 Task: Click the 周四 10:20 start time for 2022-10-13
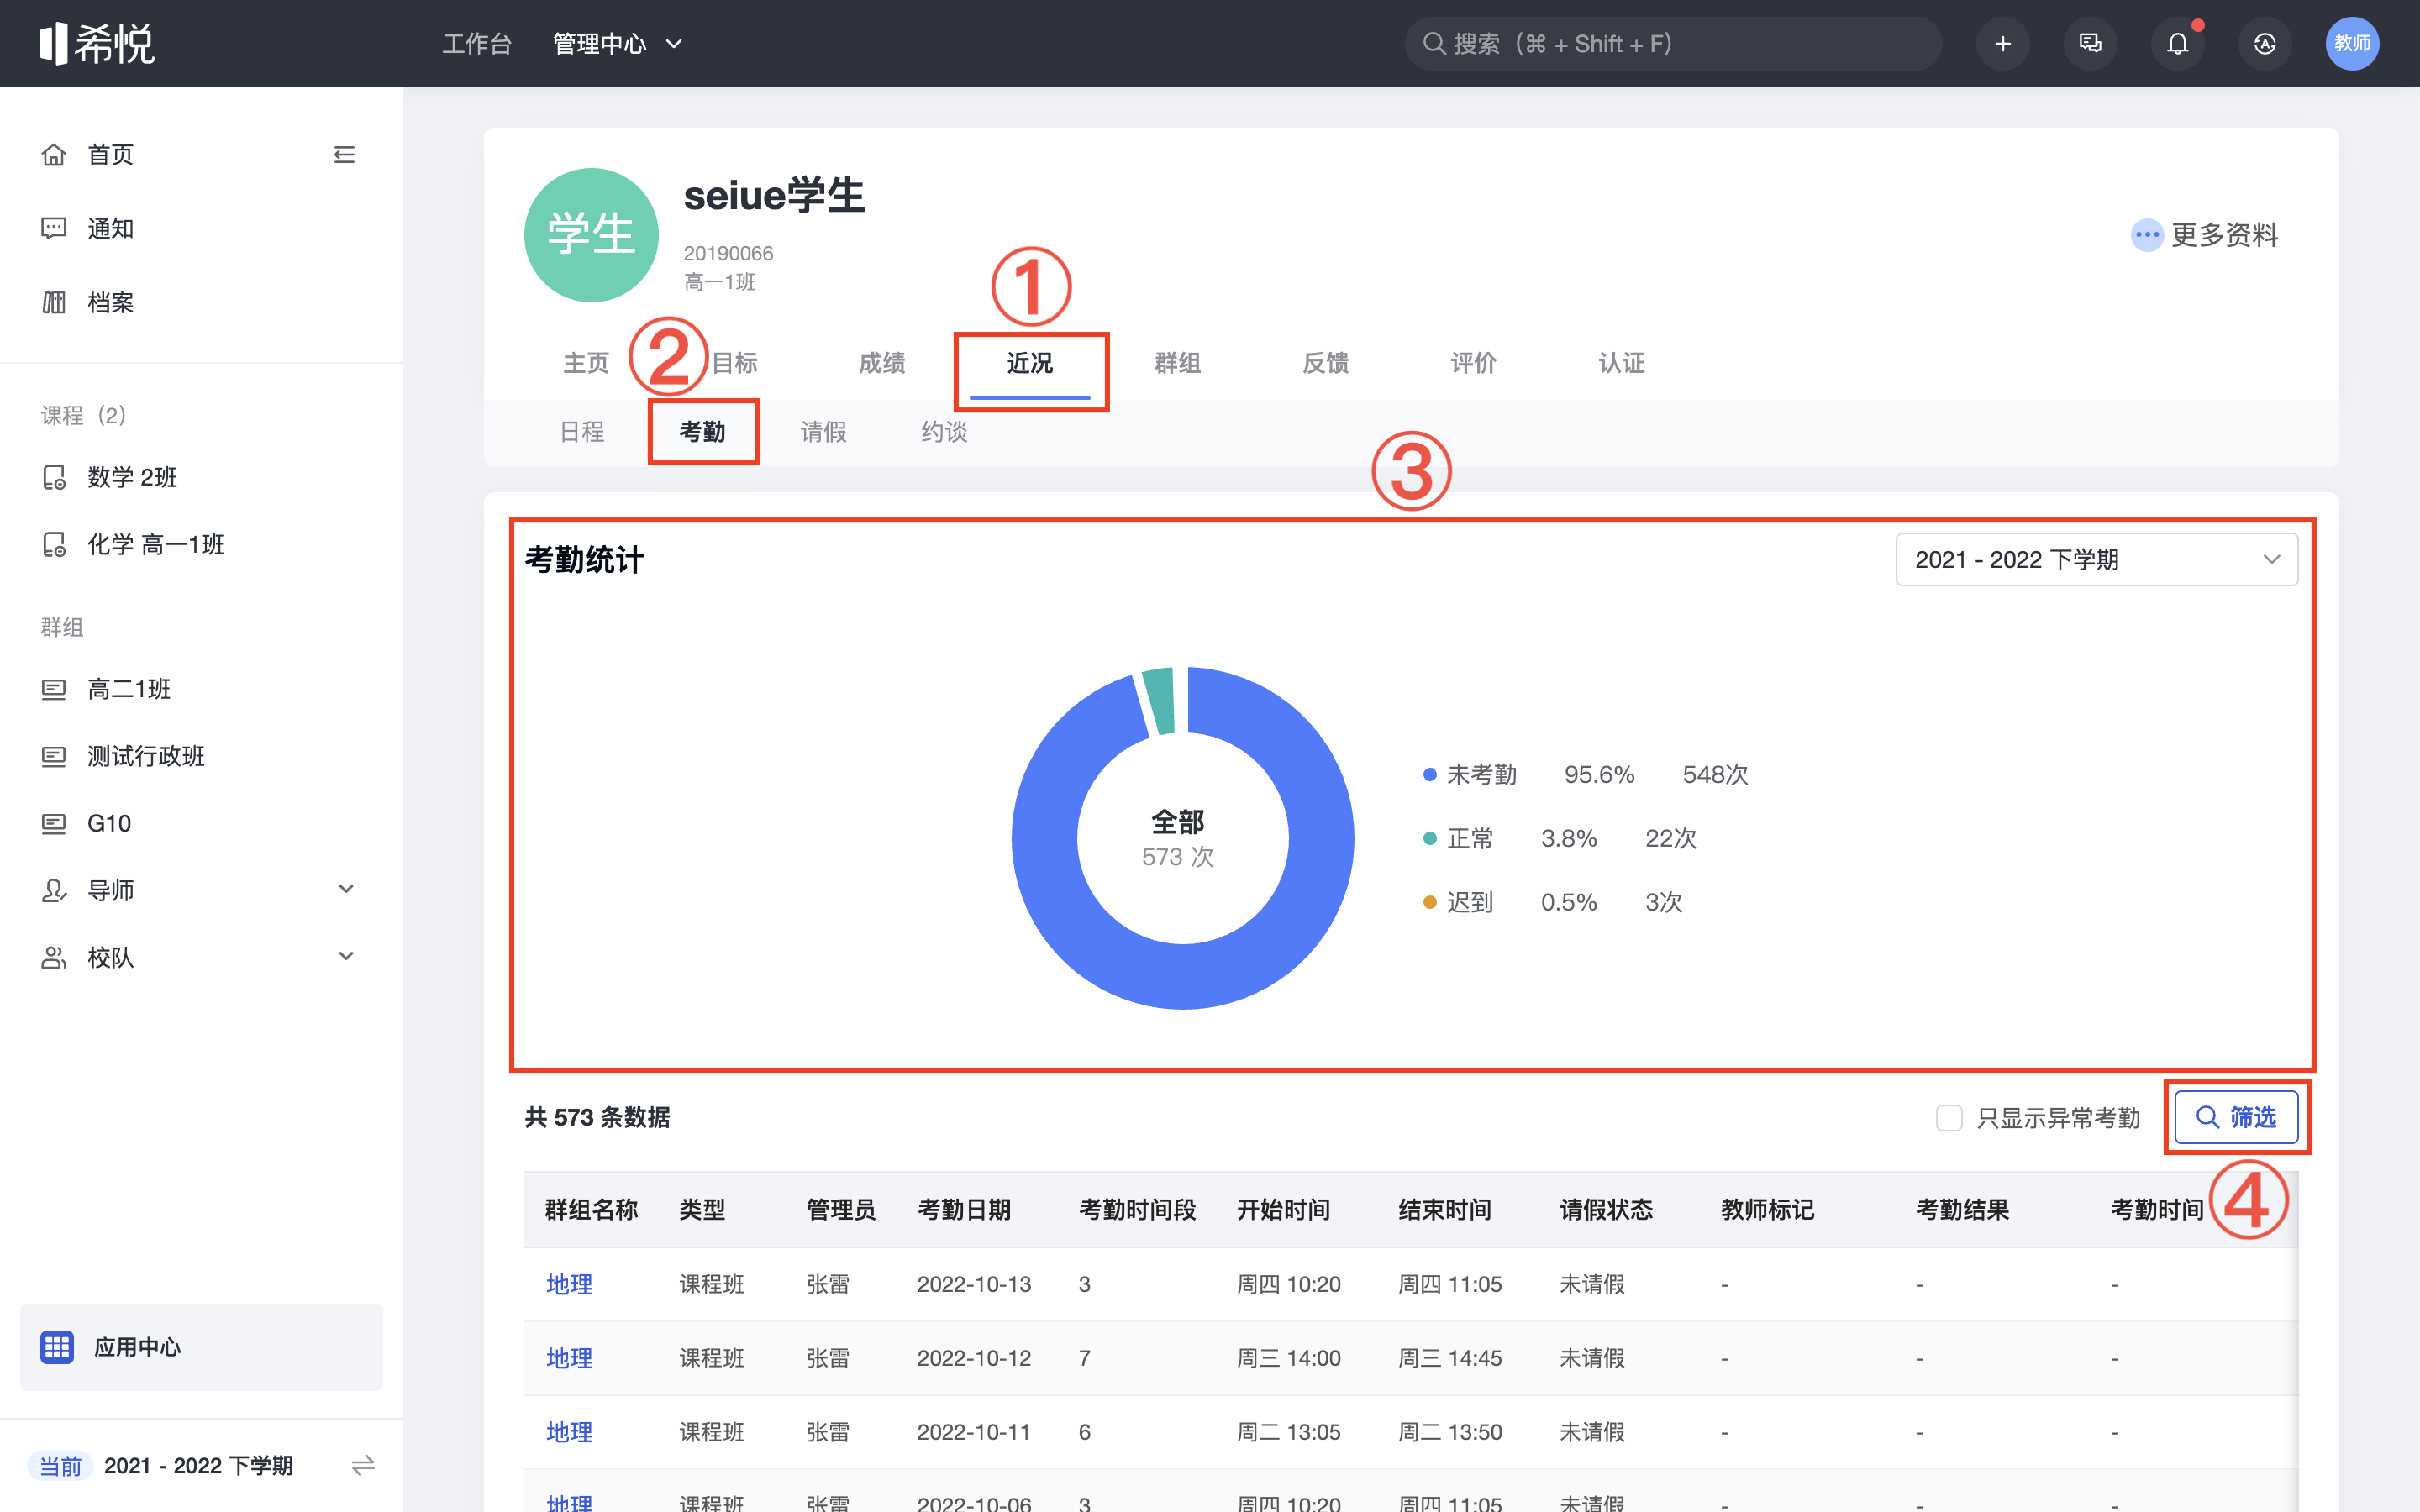1289,1284
